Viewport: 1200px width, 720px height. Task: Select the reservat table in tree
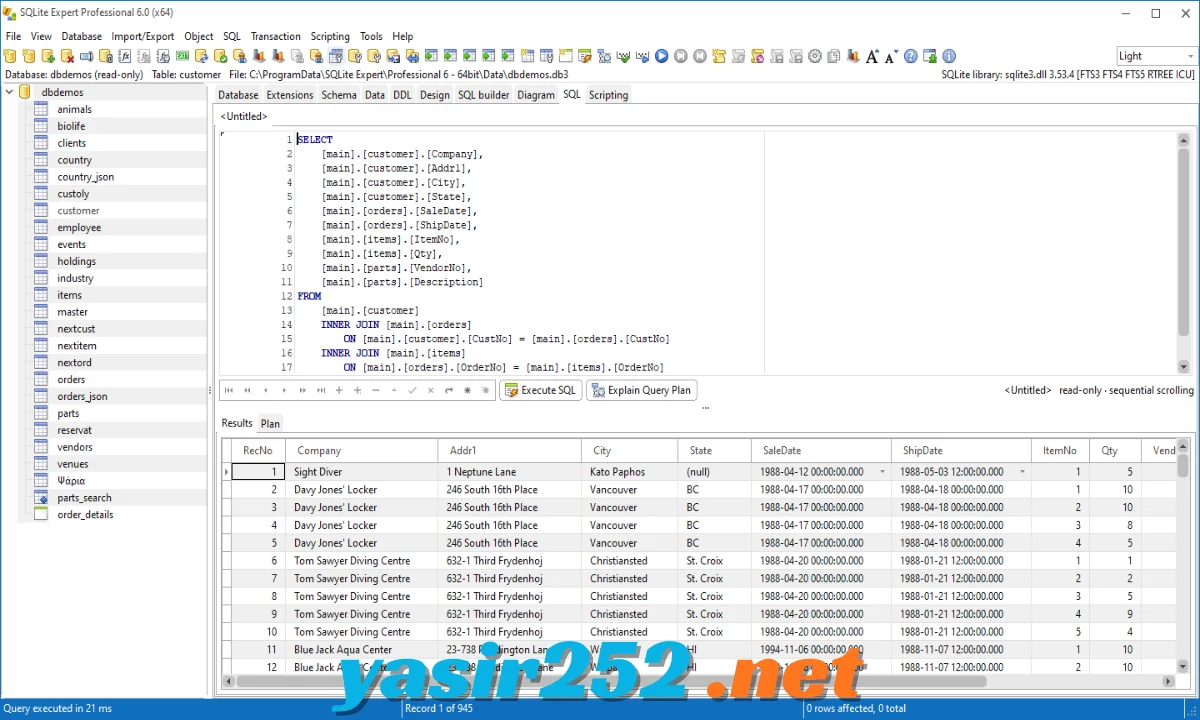(74, 430)
